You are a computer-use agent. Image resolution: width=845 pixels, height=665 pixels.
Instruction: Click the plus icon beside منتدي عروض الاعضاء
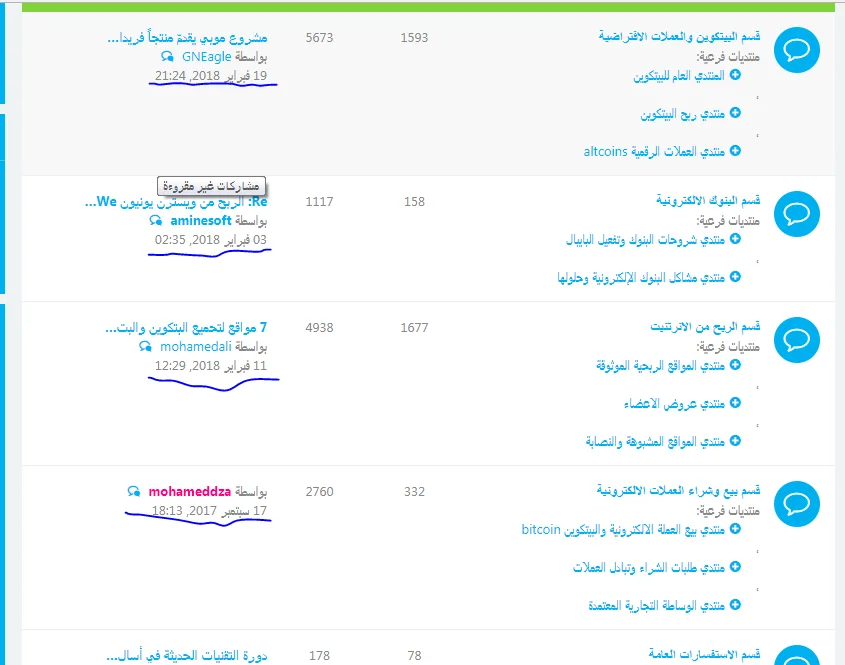[736, 403]
